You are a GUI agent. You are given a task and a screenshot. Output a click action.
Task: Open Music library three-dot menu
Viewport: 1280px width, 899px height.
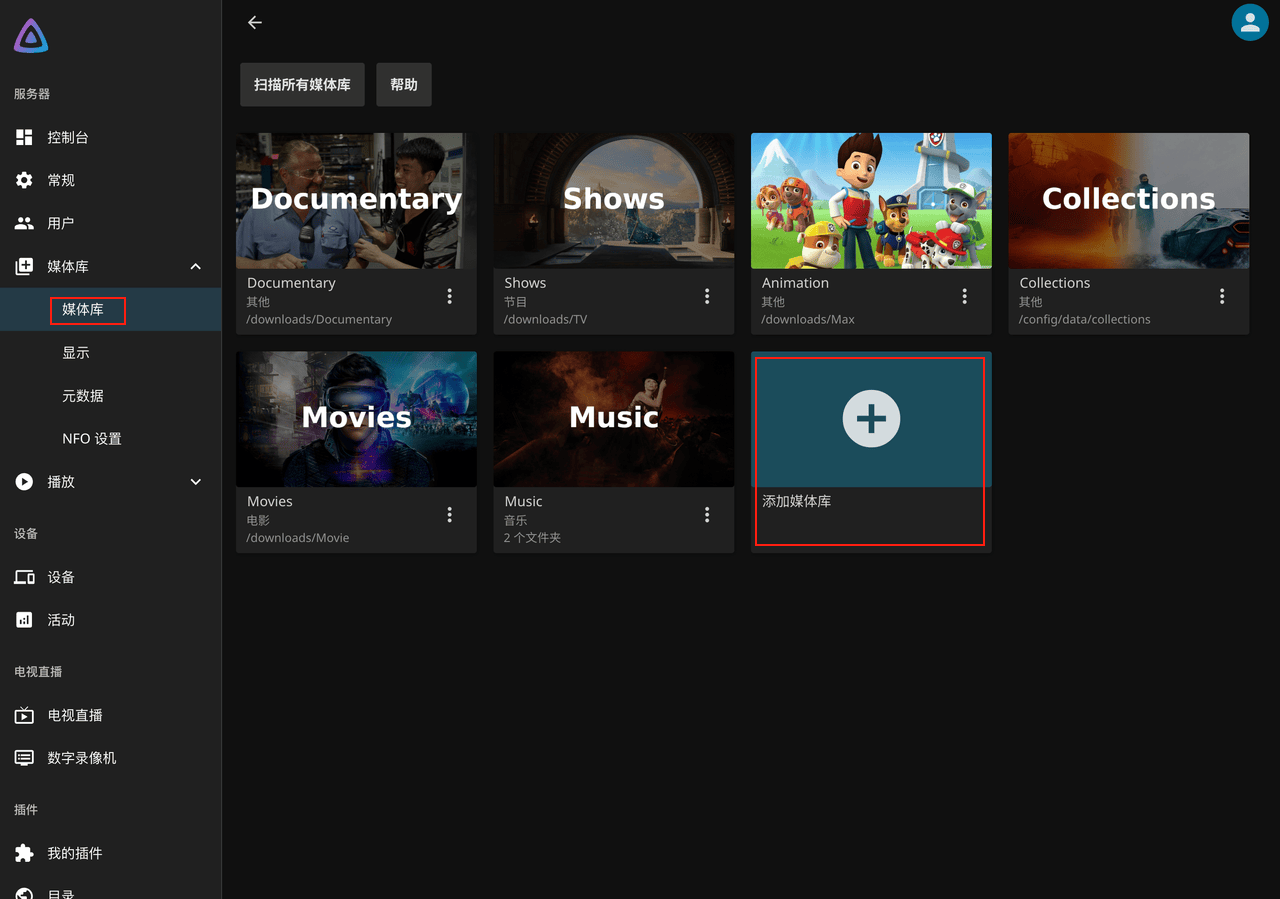tap(707, 514)
